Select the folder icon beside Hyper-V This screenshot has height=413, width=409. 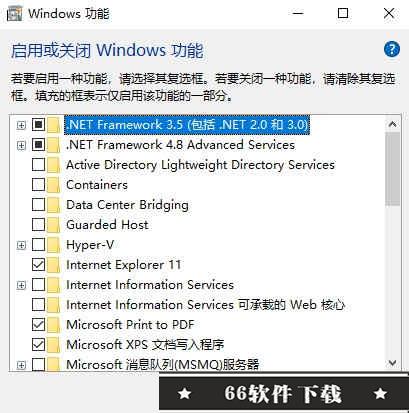point(53,245)
